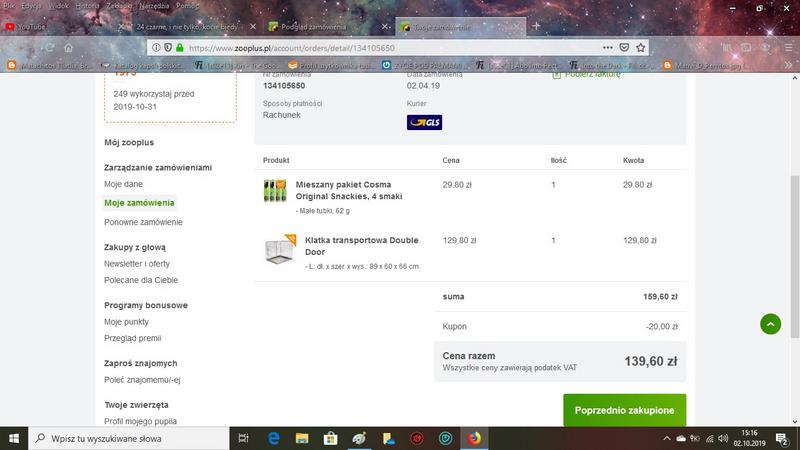Click Firefox icon in taskbar
800x450 pixels.
click(474, 438)
